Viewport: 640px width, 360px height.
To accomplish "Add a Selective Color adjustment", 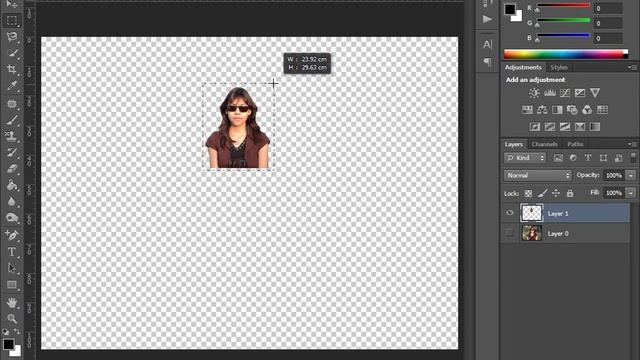I will 580,127.
